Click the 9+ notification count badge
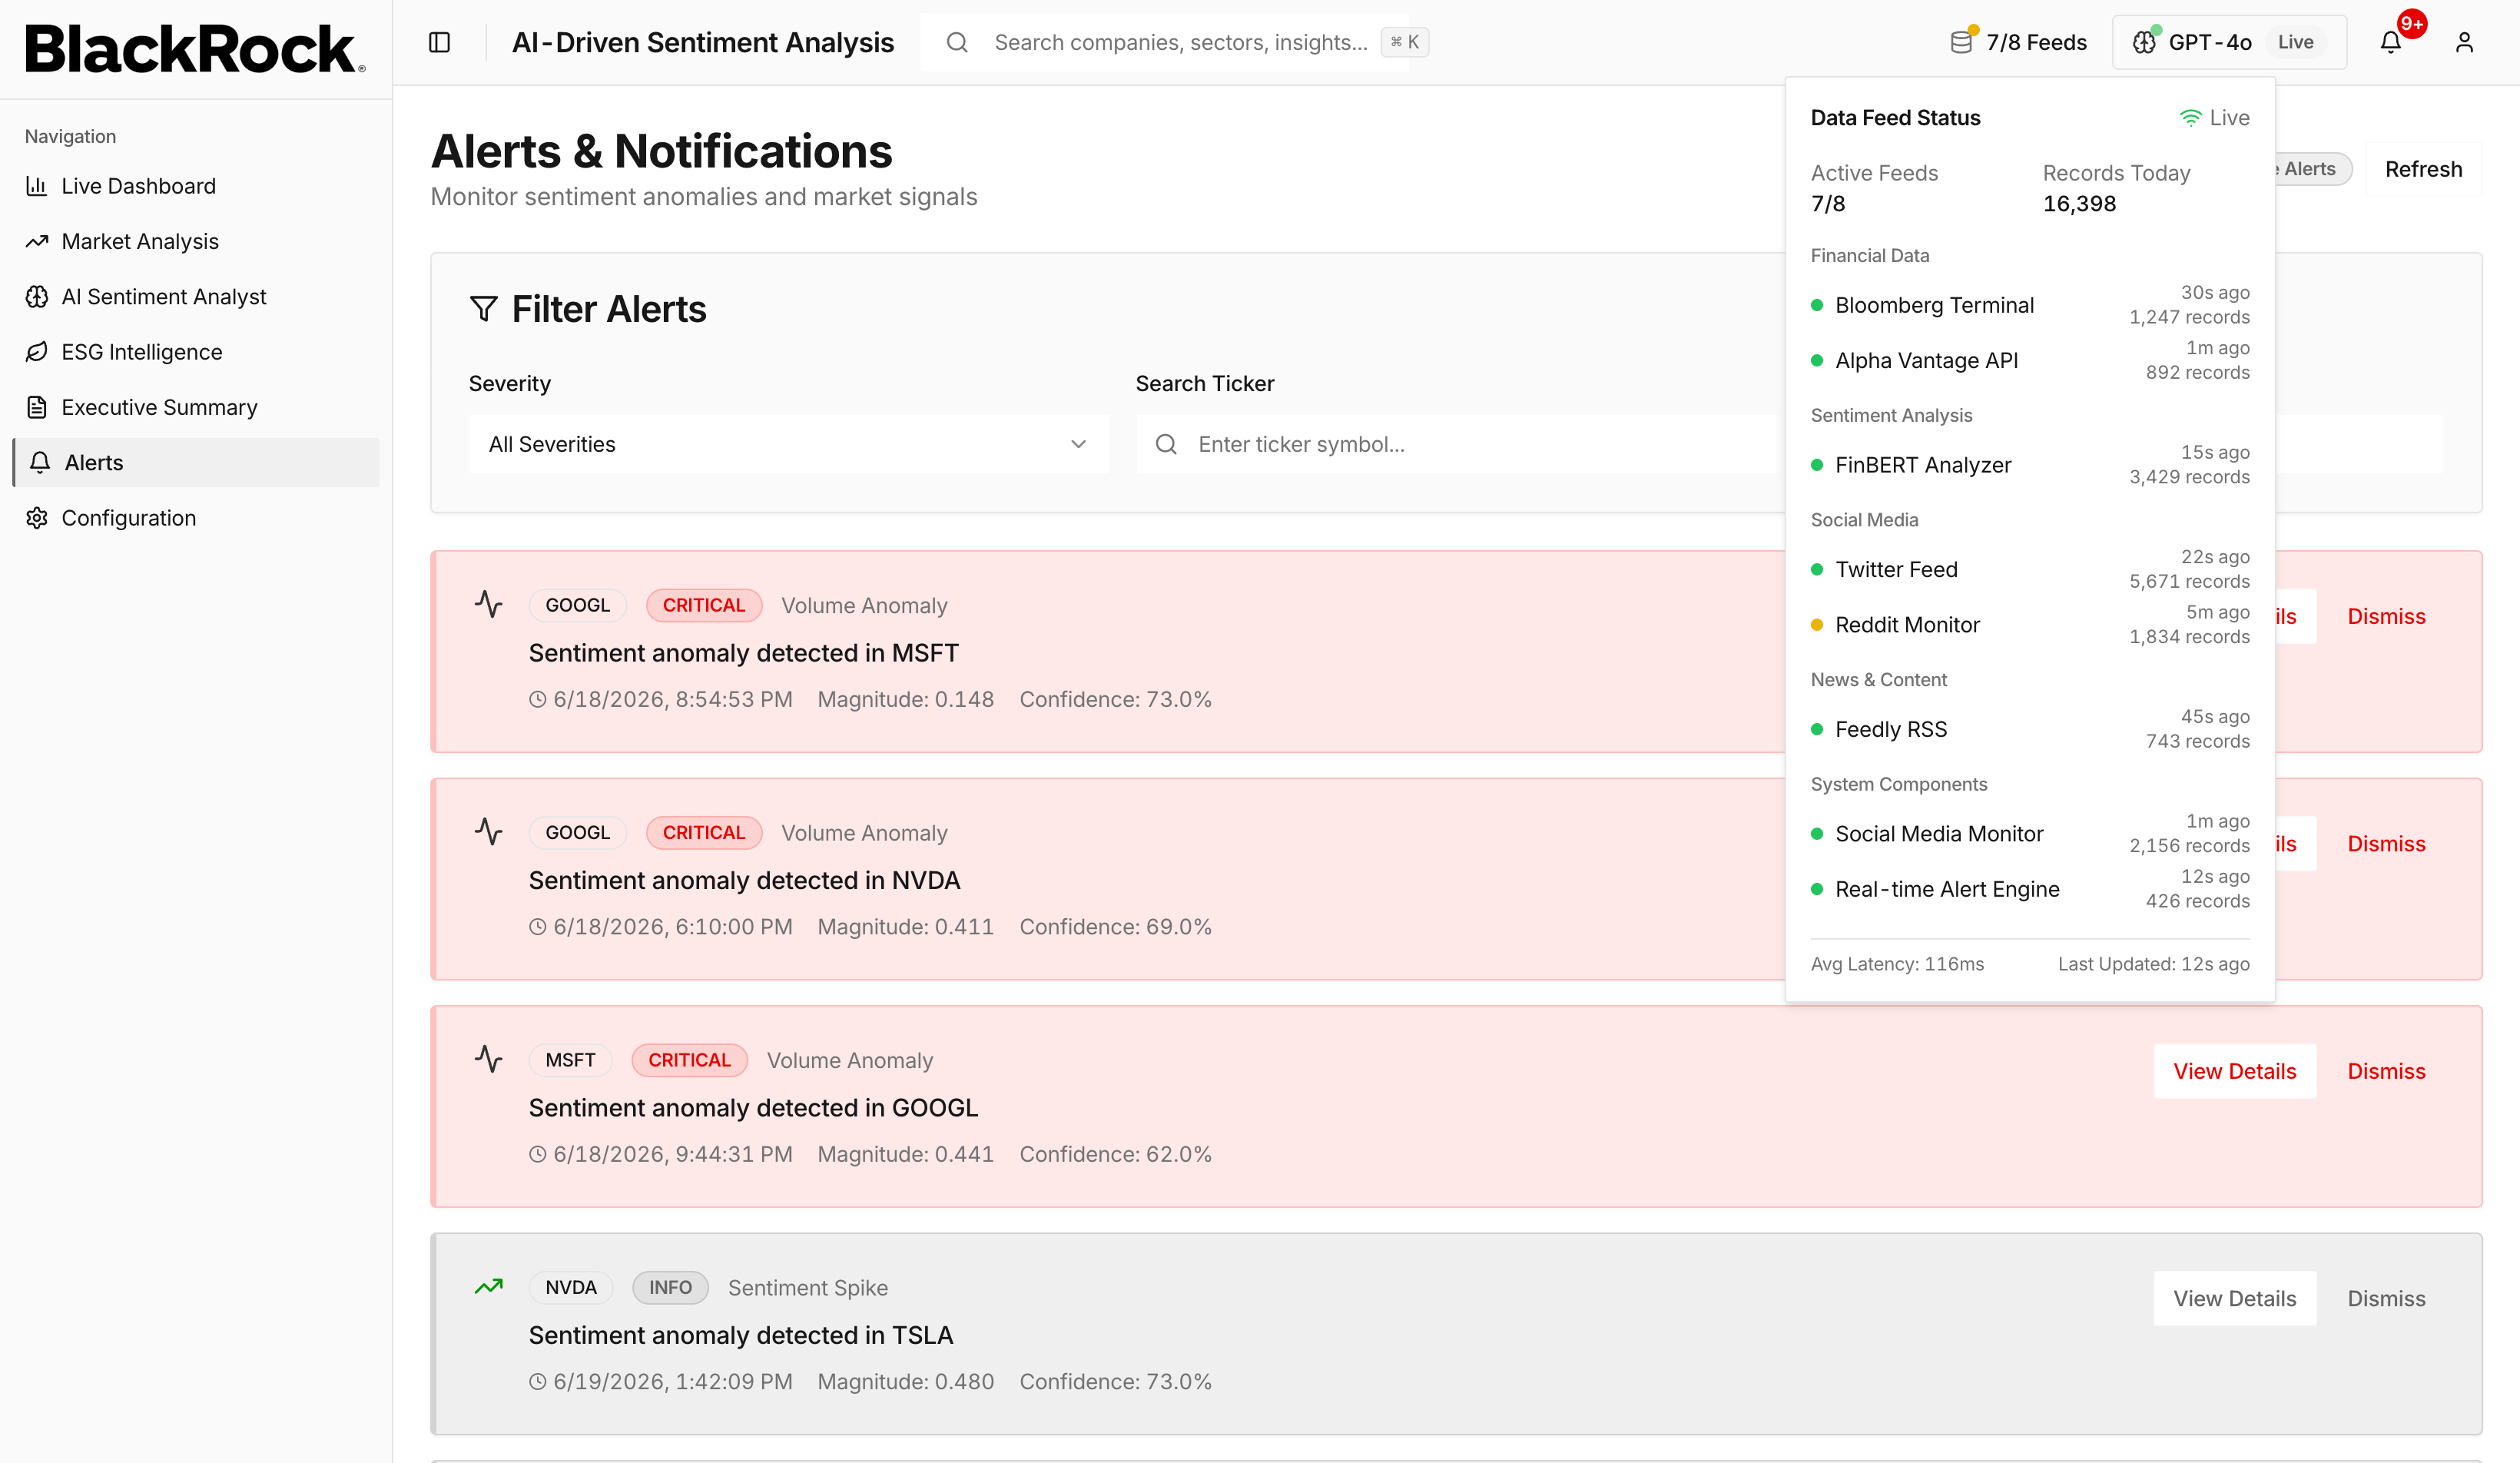This screenshot has height=1463, width=2520. (2412, 24)
